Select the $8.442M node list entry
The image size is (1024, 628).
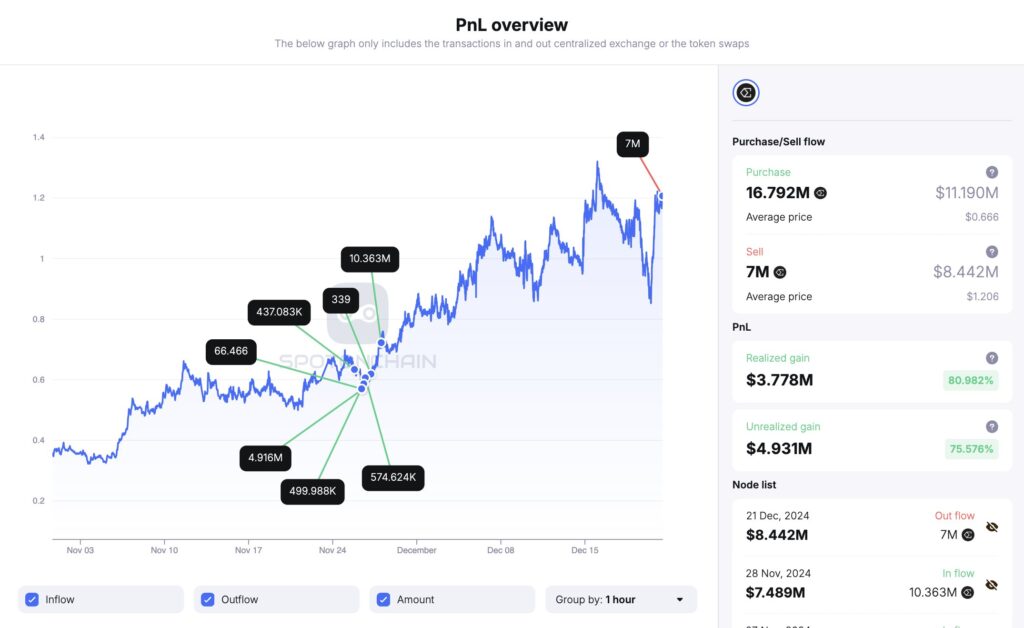tap(777, 535)
